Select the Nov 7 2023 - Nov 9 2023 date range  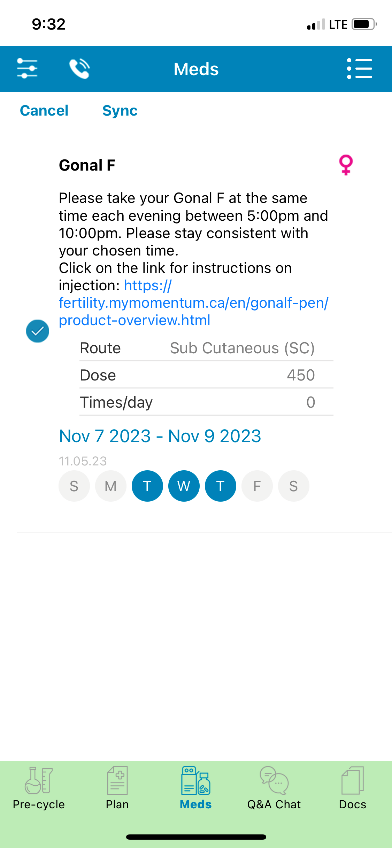coord(160,436)
